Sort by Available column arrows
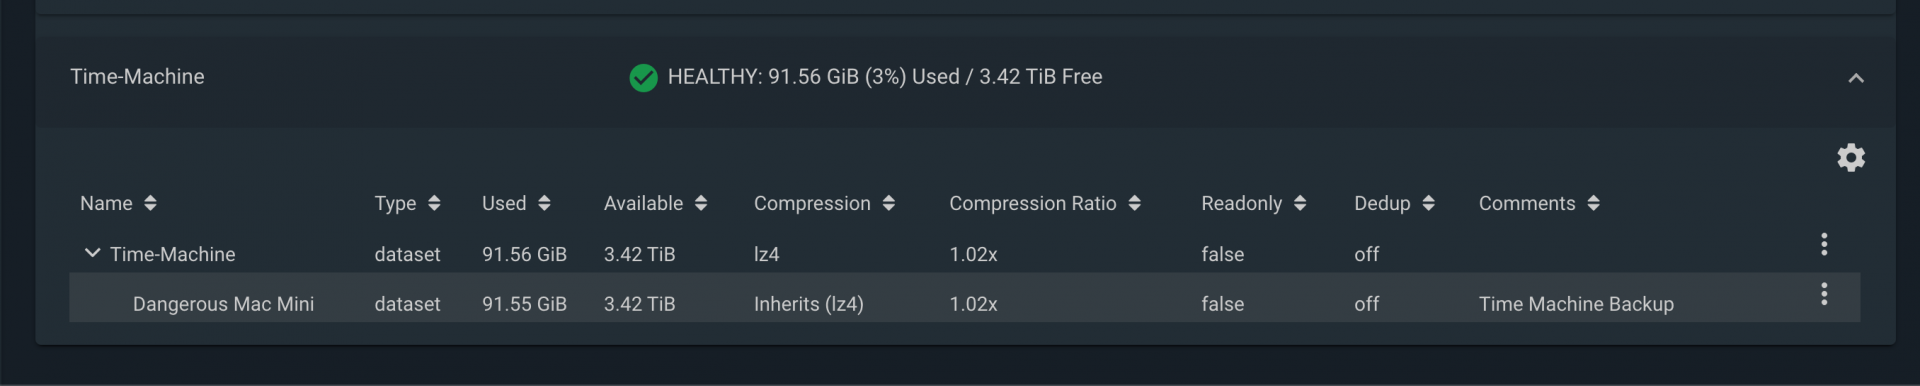The image size is (1920, 386). tap(701, 203)
